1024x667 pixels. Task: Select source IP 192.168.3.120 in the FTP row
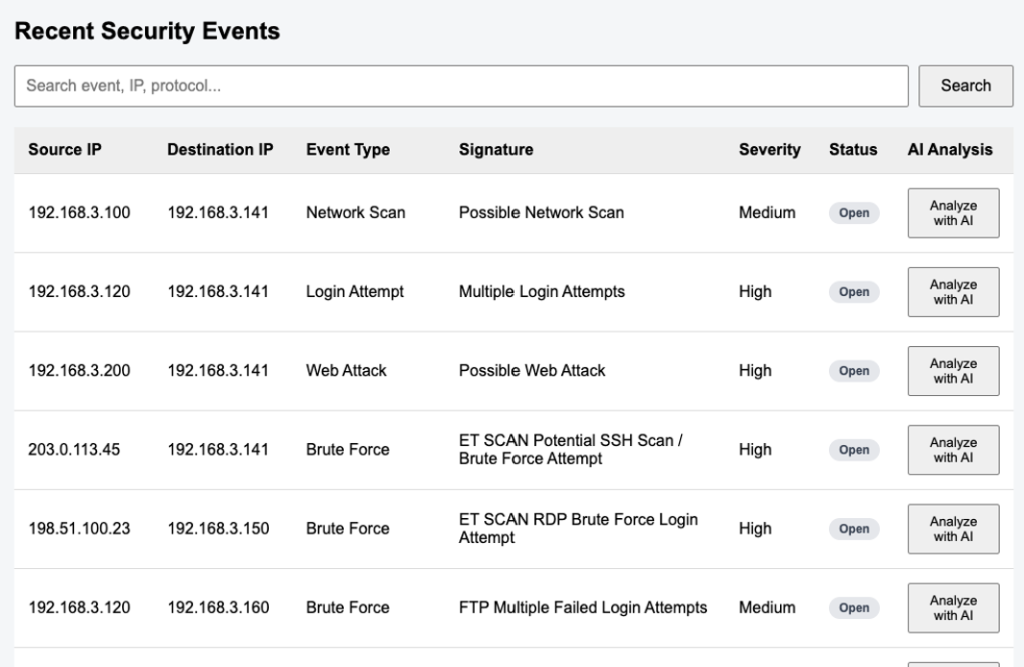pos(79,608)
